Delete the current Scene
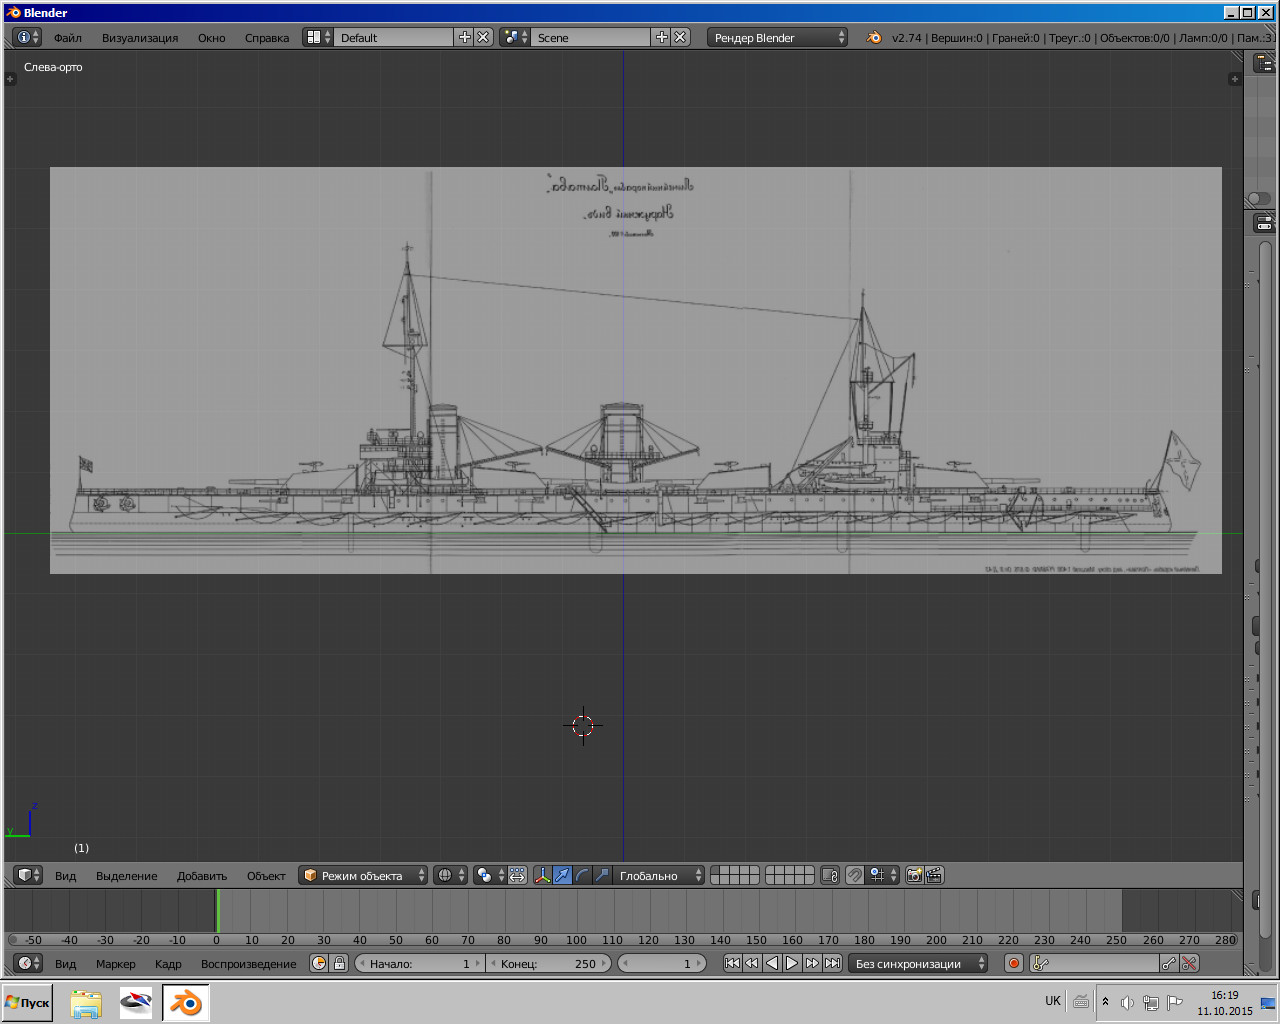1280x1024 pixels. 680,37
